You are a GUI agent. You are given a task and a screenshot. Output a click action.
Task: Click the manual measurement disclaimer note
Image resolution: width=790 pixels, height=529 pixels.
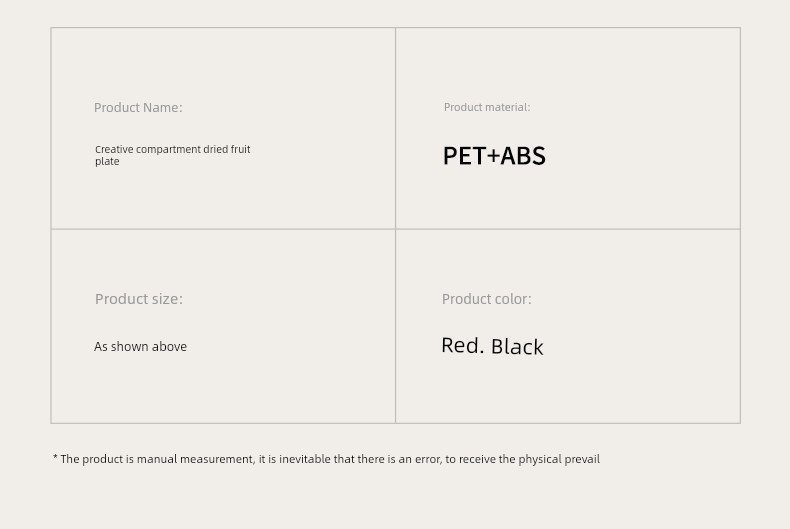point(326,459)
